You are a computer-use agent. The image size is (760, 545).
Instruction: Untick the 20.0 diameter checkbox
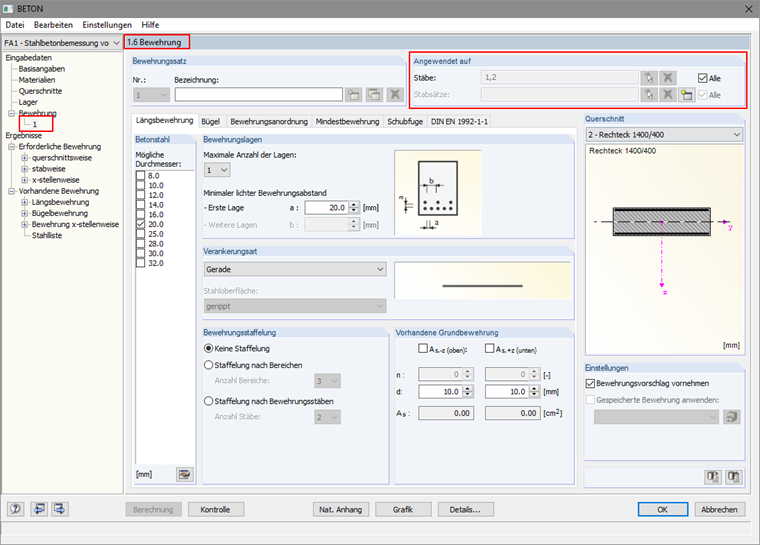click(x=141, y=224)
